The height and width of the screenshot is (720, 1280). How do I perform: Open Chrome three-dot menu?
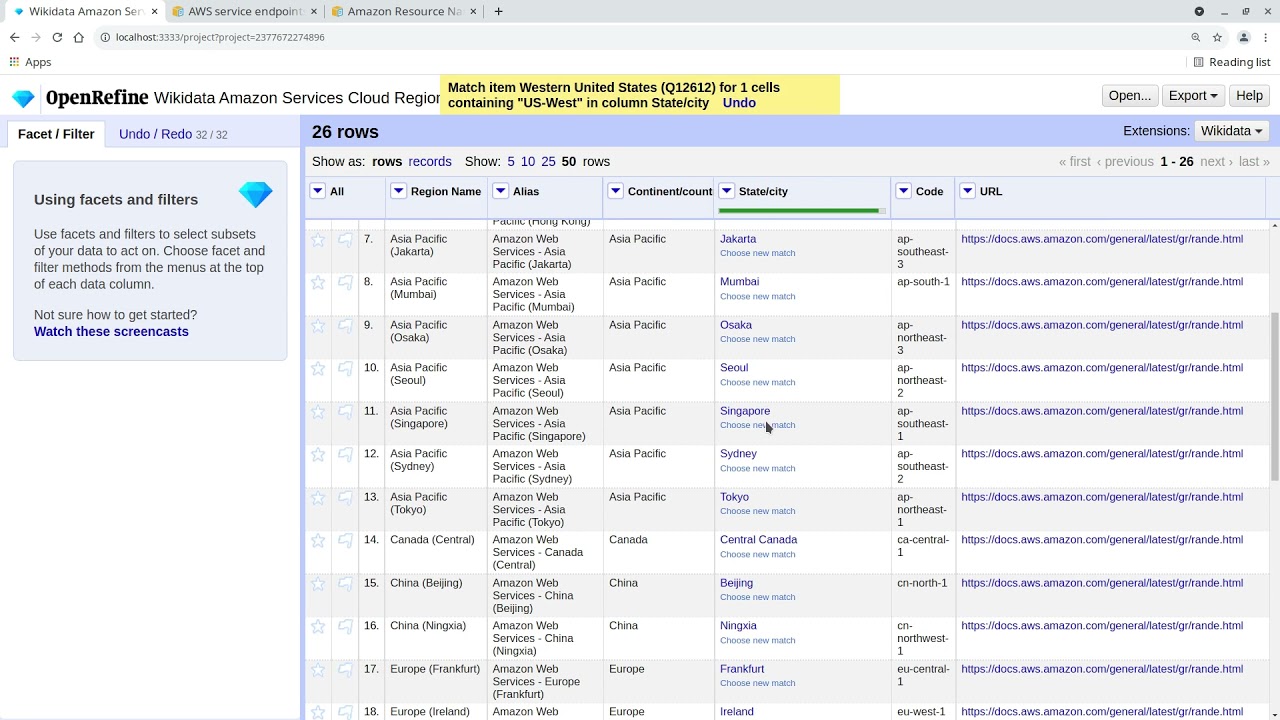[x=1265, y=37]
